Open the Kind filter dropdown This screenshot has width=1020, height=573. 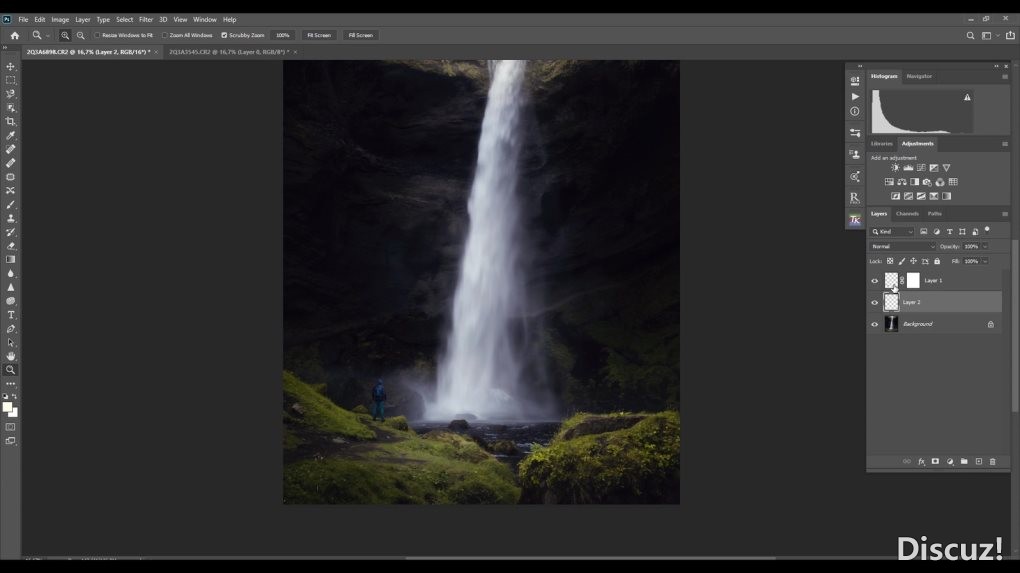point(892,232)
